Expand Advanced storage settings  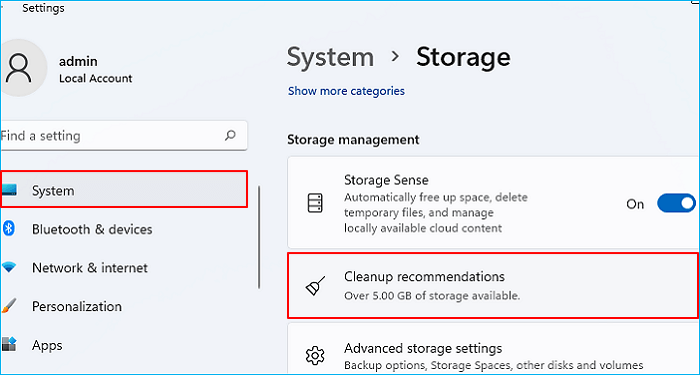tap(493, 349)
